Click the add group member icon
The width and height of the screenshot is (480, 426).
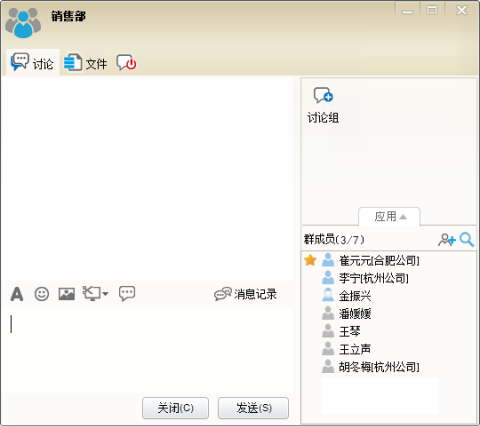click(447, 240)
